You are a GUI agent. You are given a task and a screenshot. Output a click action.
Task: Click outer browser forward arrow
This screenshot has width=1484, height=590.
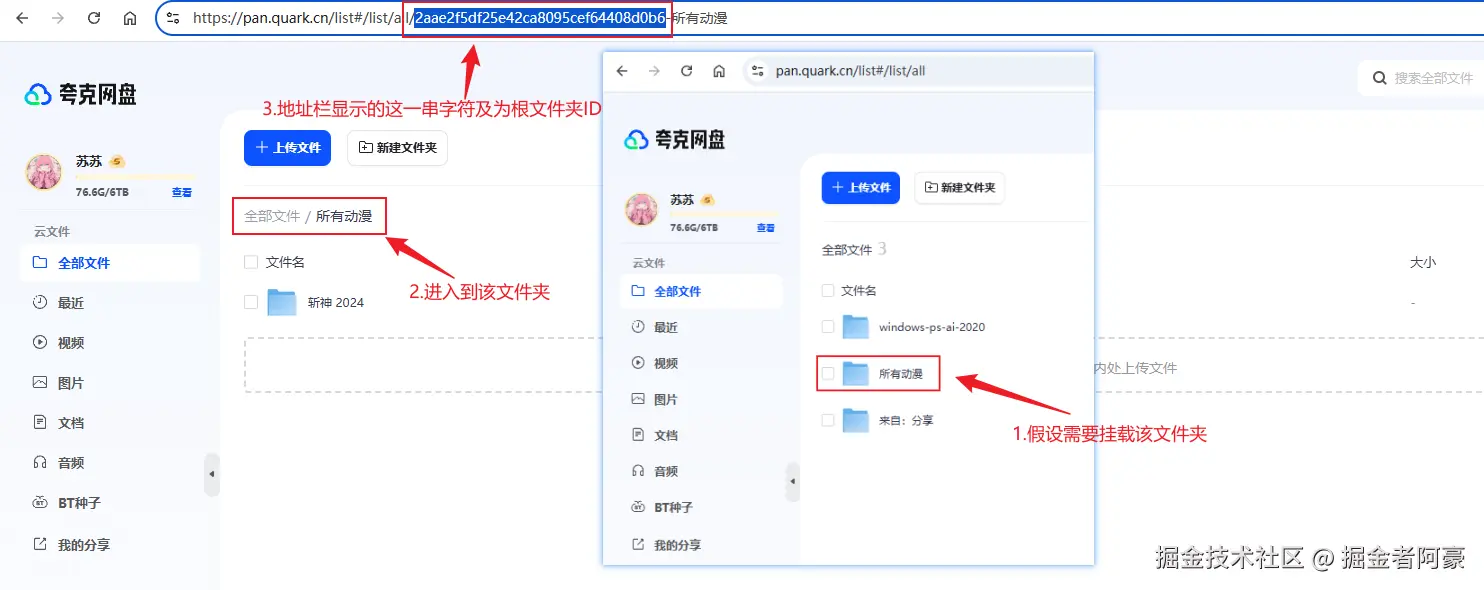[58, 18]
